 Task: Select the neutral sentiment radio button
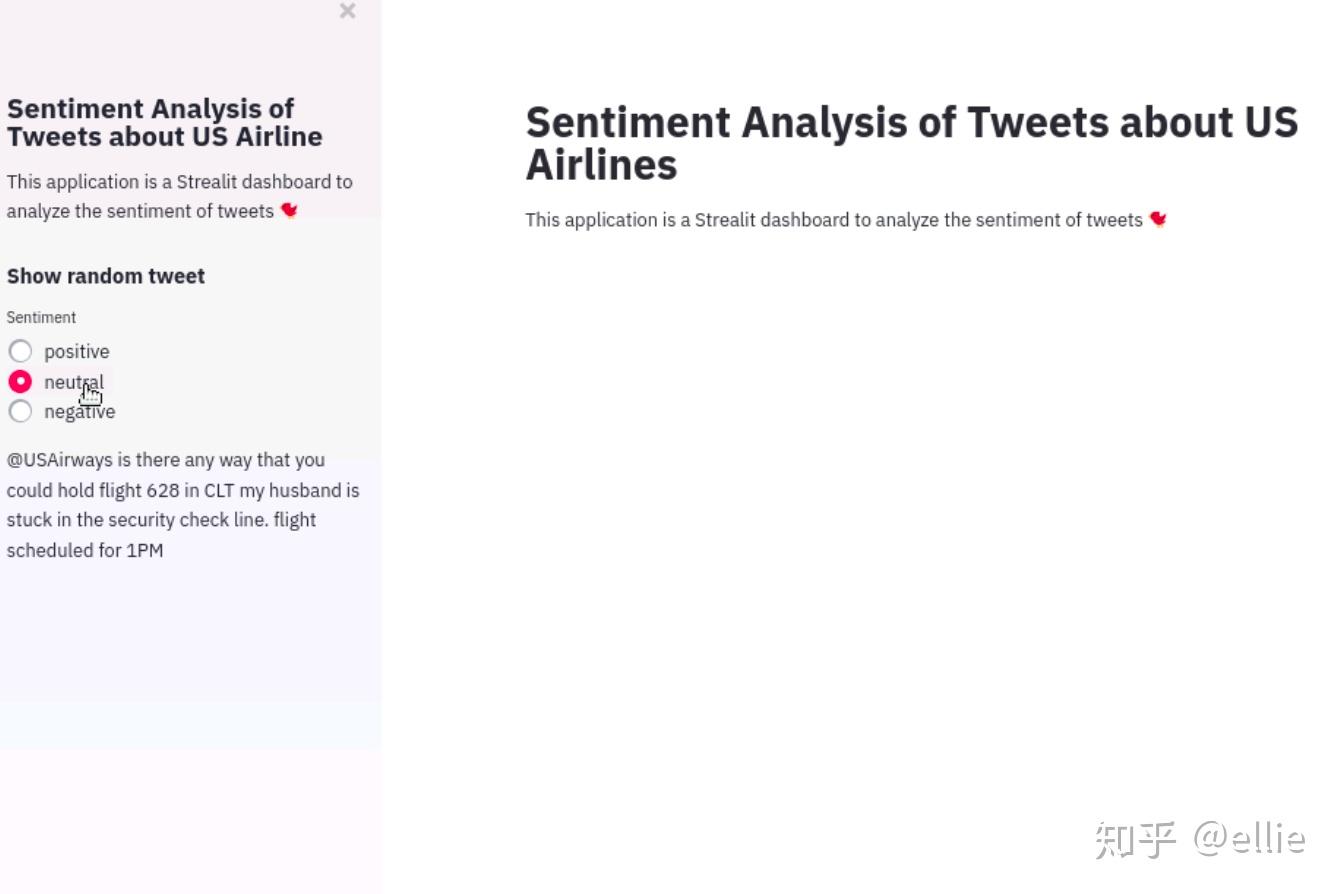click(20, 381)
